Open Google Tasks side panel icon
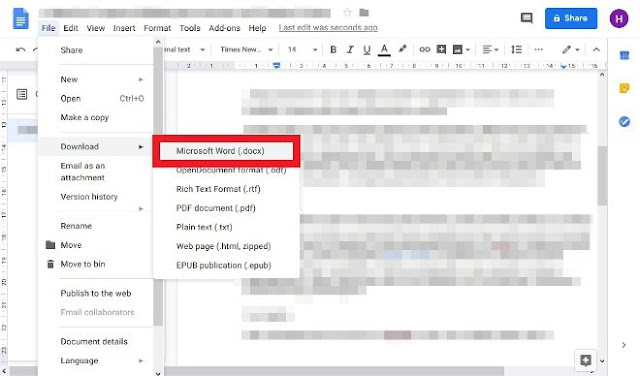This screenshot has height=376, width=640. [624, 121]
